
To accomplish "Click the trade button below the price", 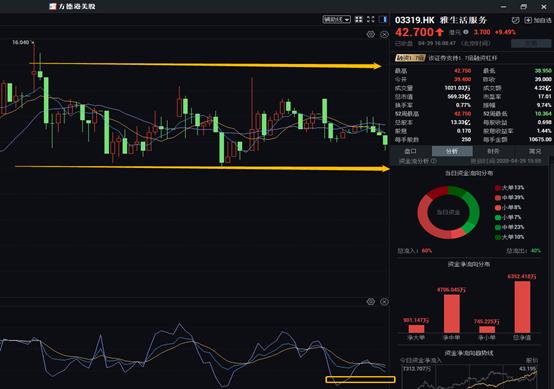I will point(531,43).
